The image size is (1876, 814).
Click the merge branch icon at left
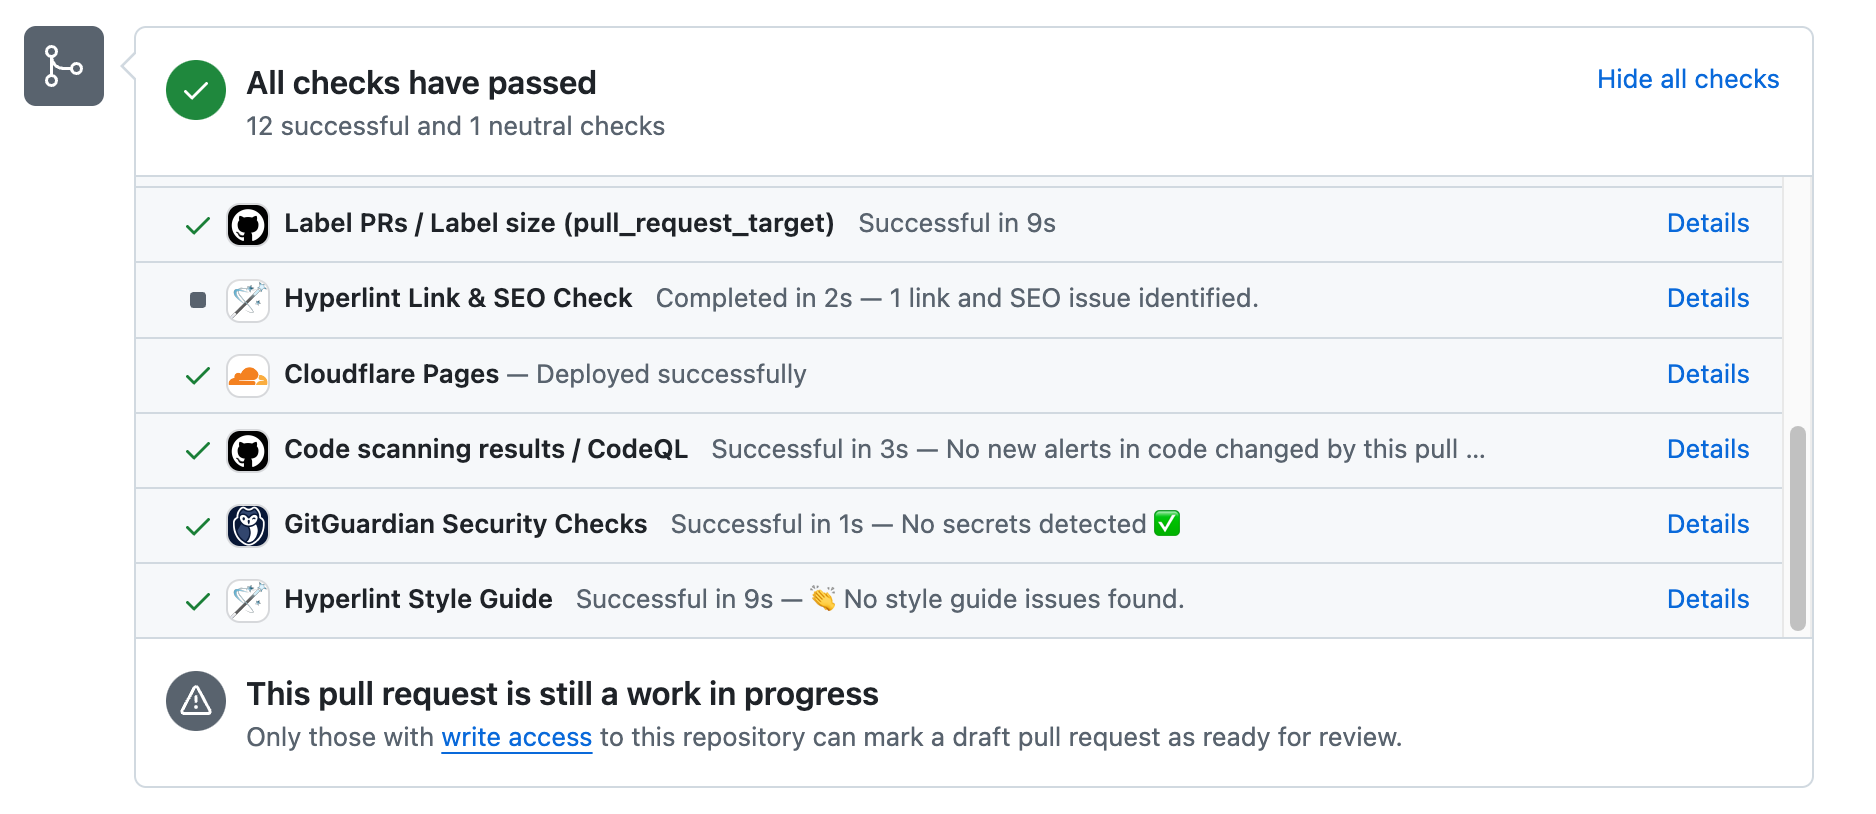click(64, 66)
